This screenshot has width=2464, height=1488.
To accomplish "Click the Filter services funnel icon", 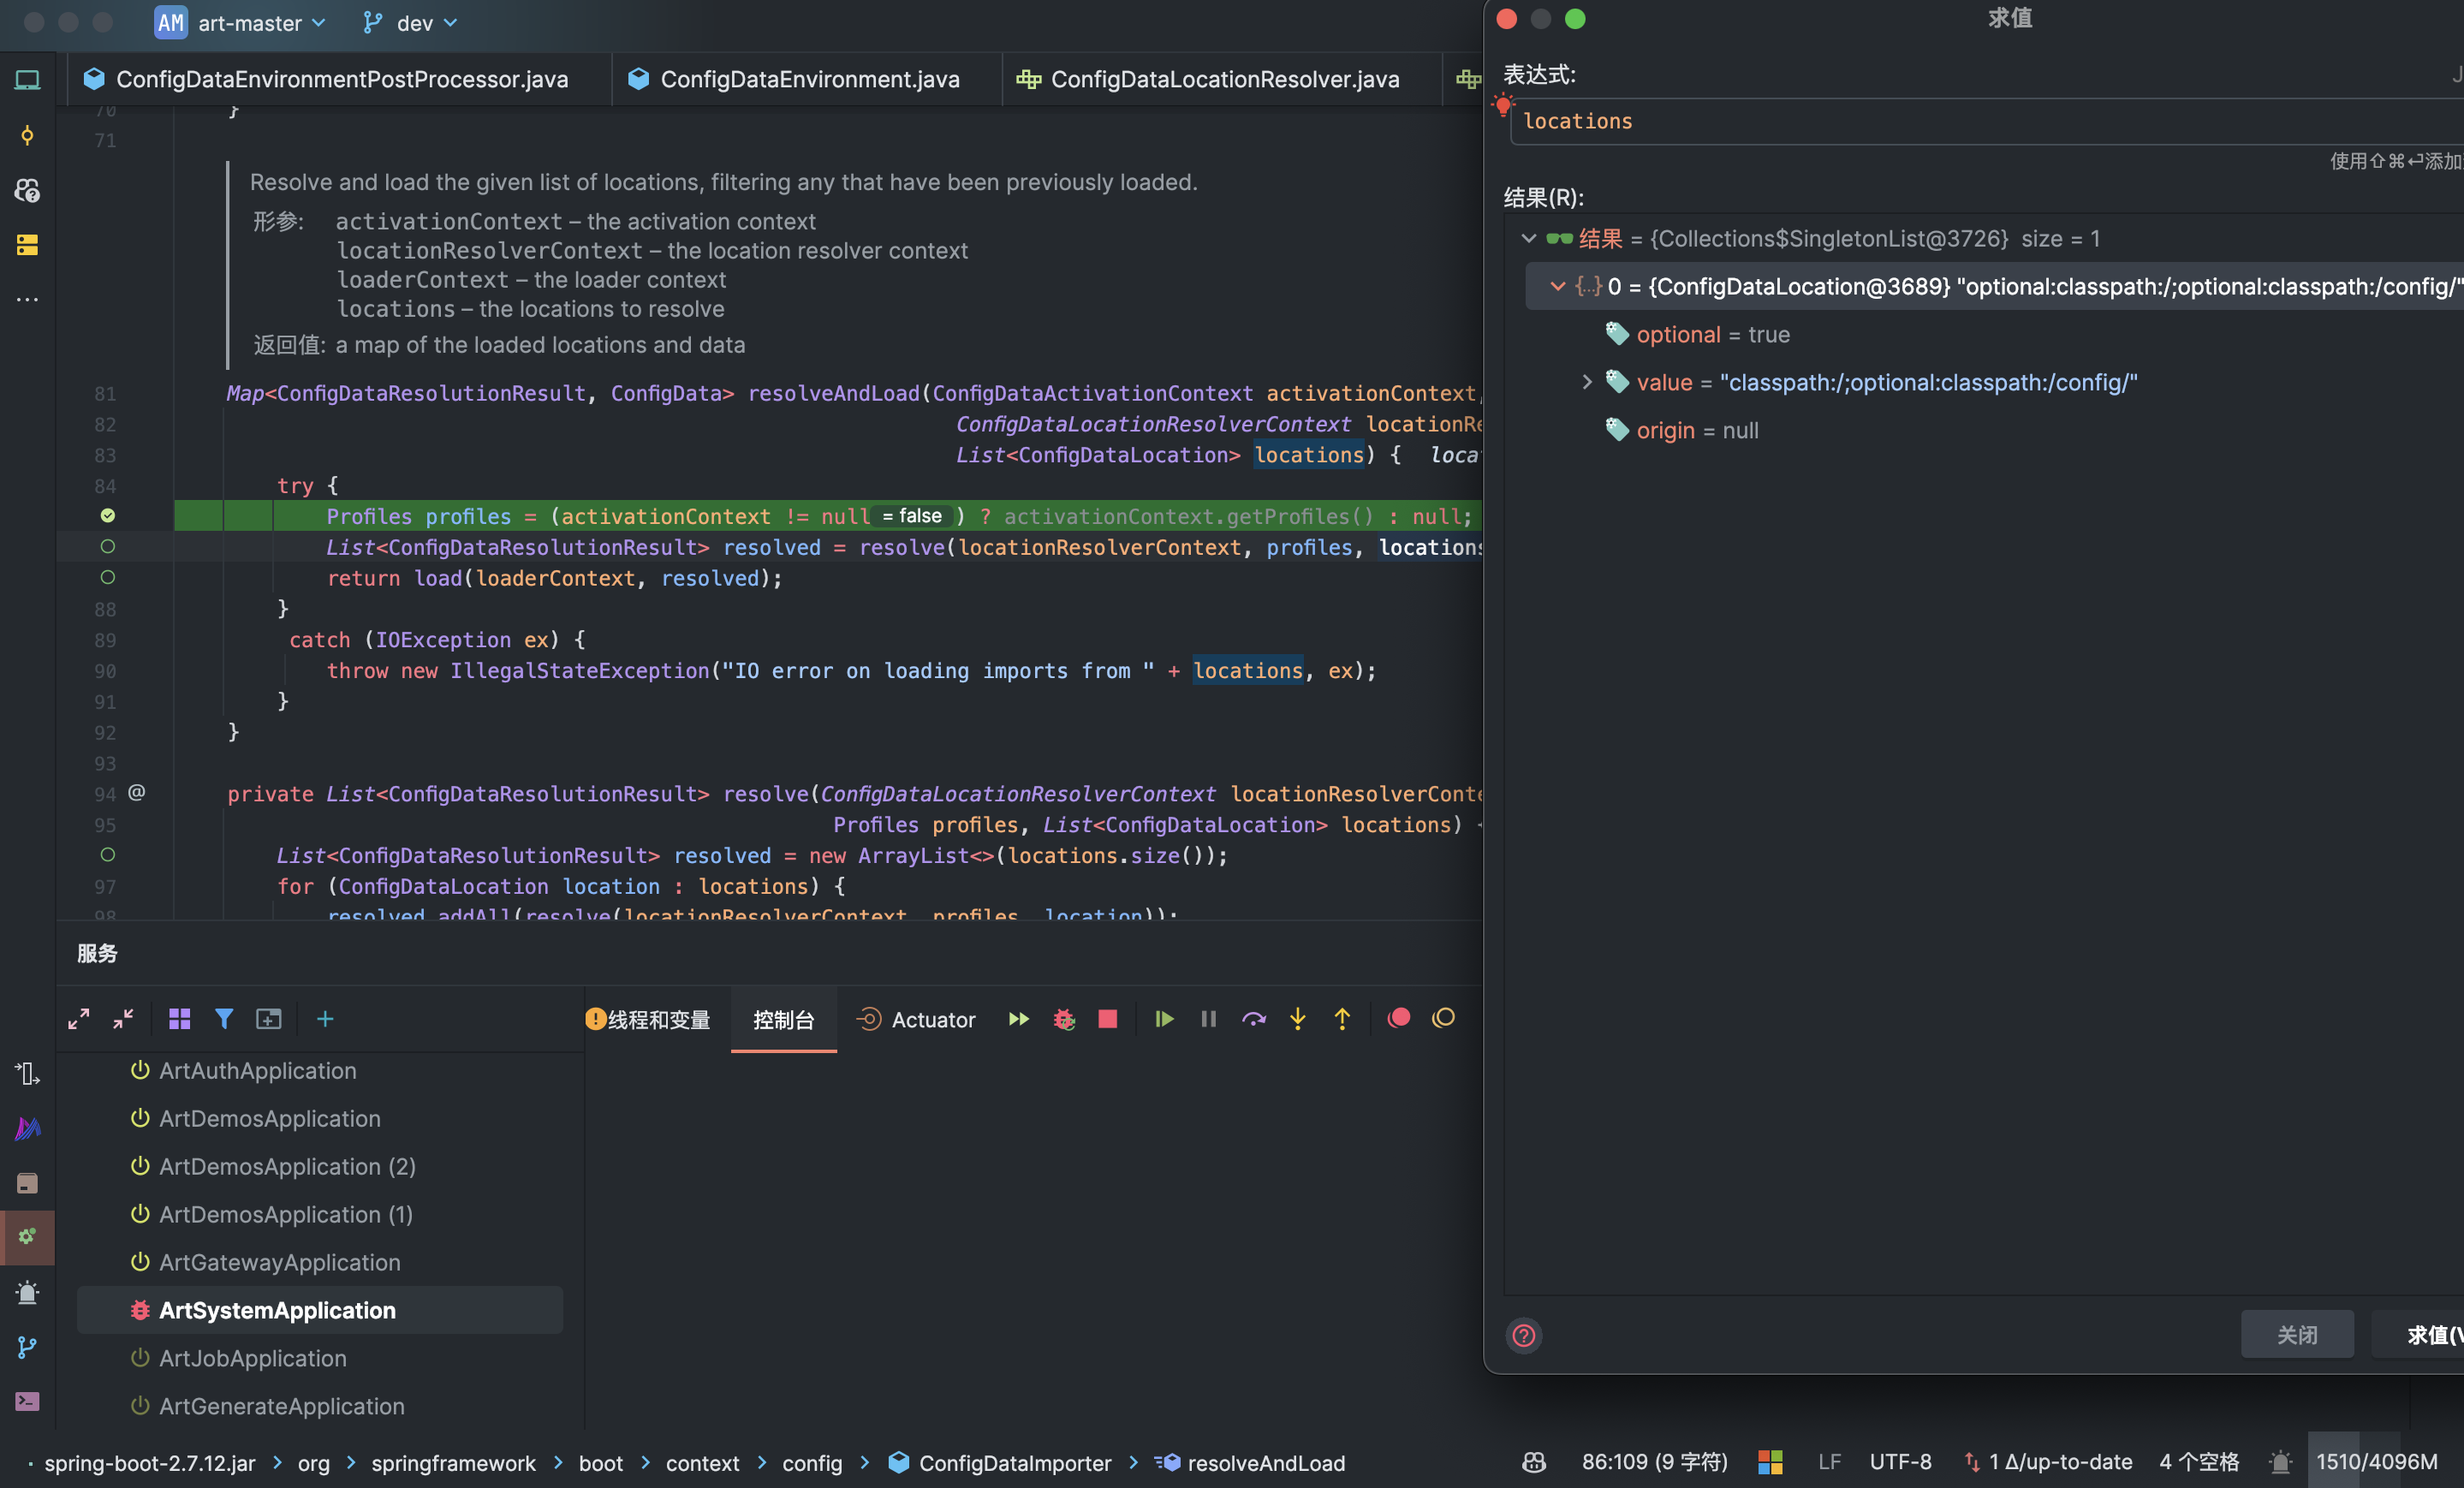I will 224,1019.
